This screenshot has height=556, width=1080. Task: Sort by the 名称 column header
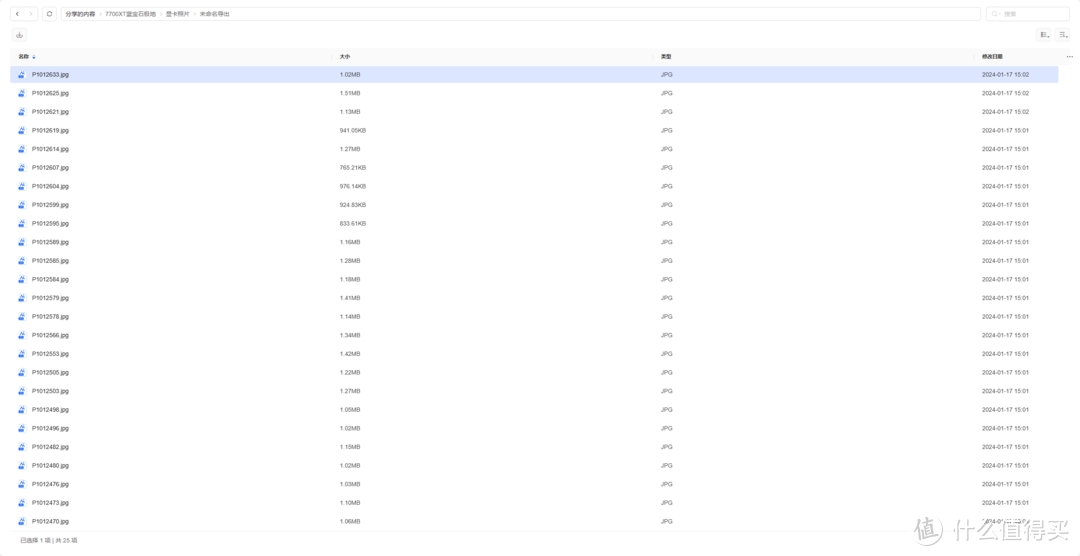pyautogui.click(x=23, y=56)
